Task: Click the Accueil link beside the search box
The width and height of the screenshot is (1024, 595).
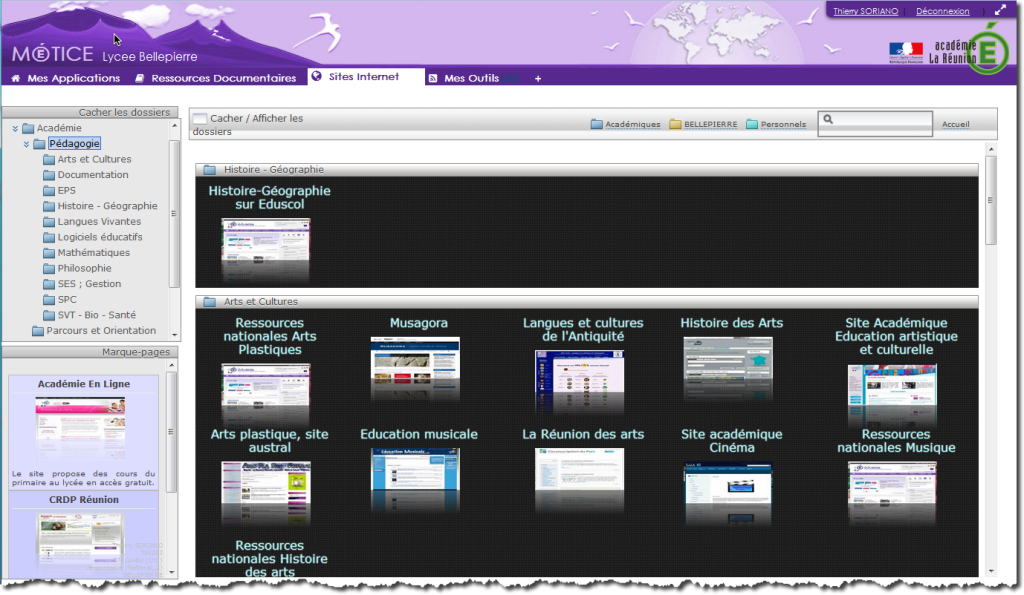Action: pyautogui.click(x=955, y=125)
